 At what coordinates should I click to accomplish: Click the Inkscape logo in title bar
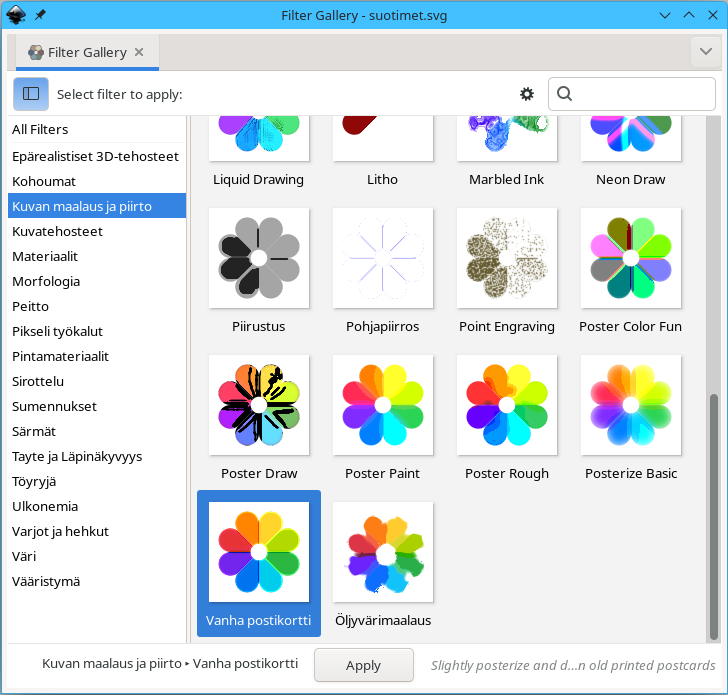(x=16, y=15)
